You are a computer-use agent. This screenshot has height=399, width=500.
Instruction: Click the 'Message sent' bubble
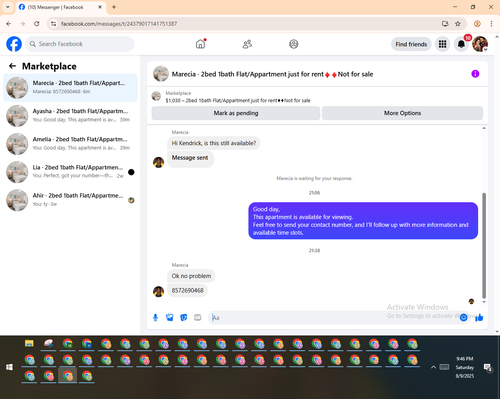[190, 158]
